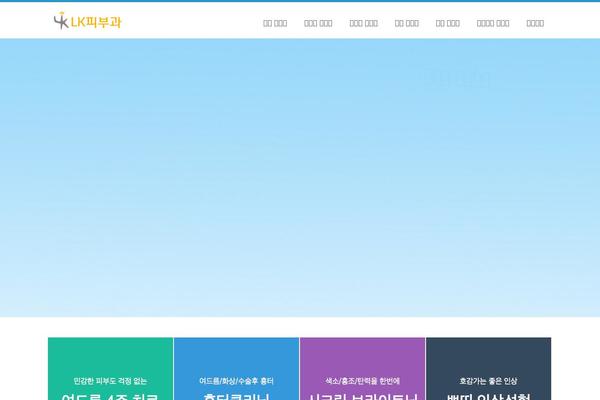Open the dark navy 호감가는 좋은 인상 card
This screenshot has width=600, height=400.
pyautogui.click(x=489, y=369)
